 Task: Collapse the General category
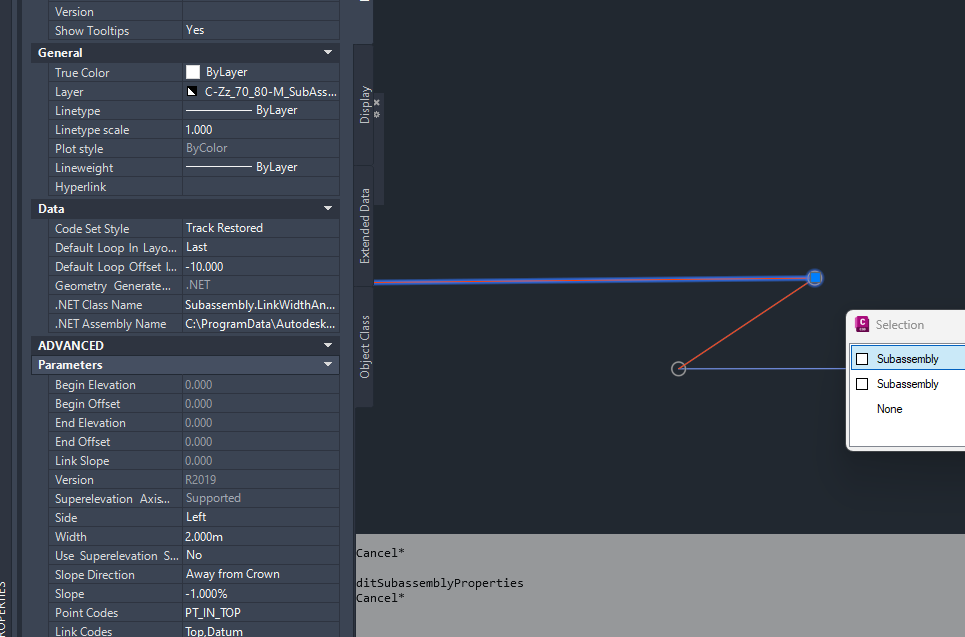click(x=327, y=52)
